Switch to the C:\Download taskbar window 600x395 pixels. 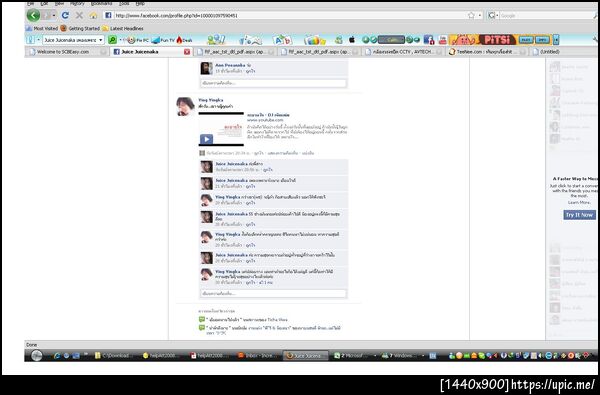click(x=112, y=356)
